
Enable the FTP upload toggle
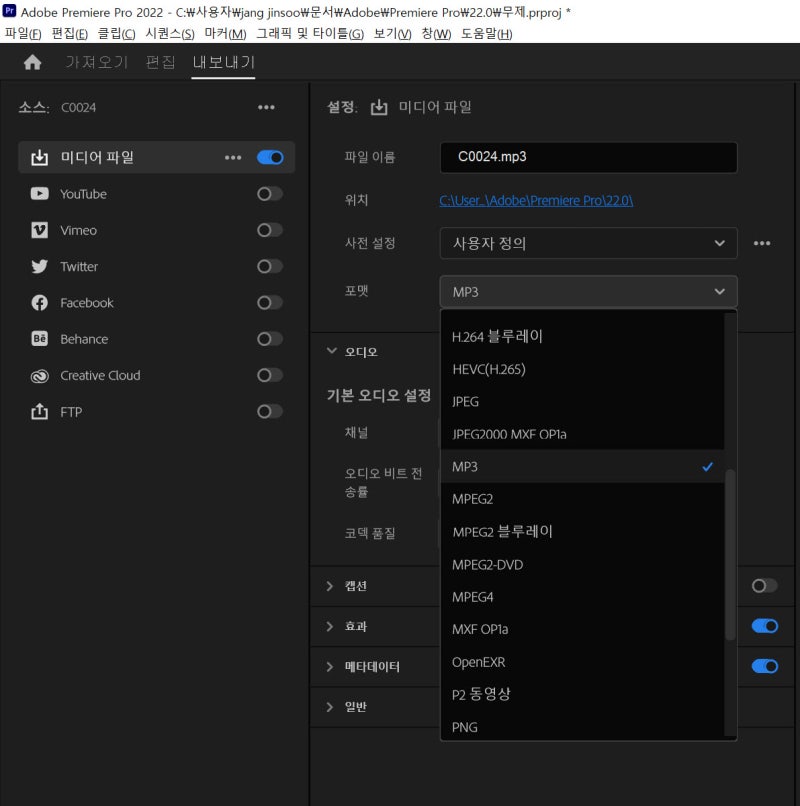270,412
